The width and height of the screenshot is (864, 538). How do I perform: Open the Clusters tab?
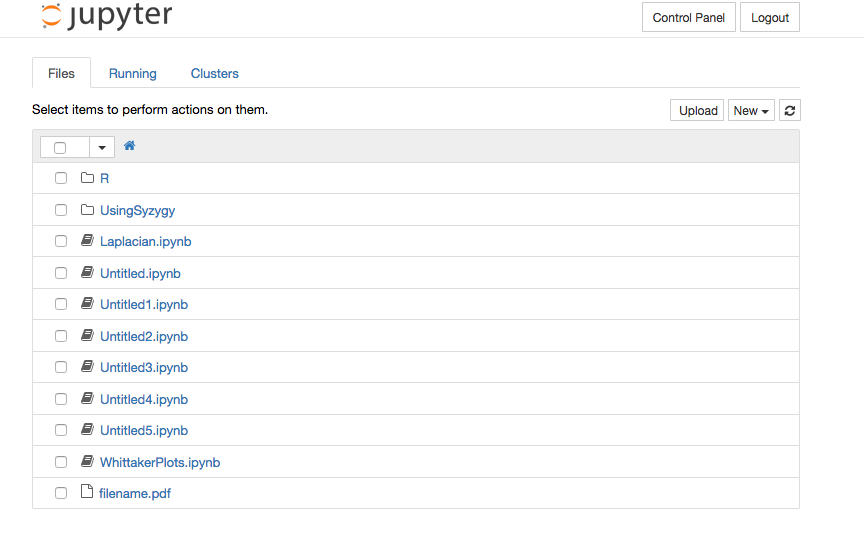(214, 73)
